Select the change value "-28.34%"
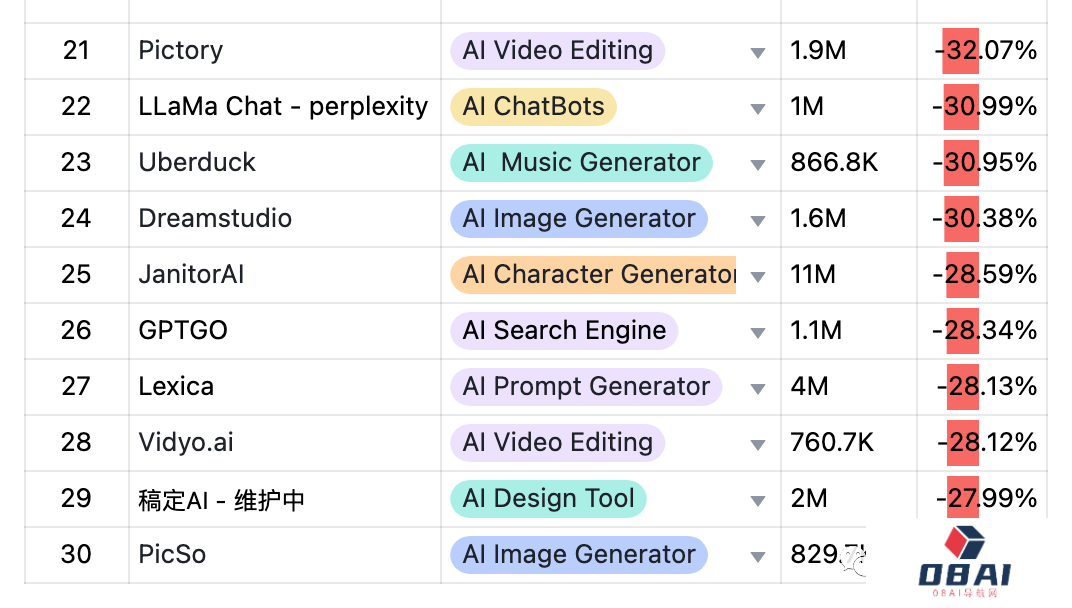Image resolution: width=1072 pixels, height=608 pixels. (x=985, y=331)
